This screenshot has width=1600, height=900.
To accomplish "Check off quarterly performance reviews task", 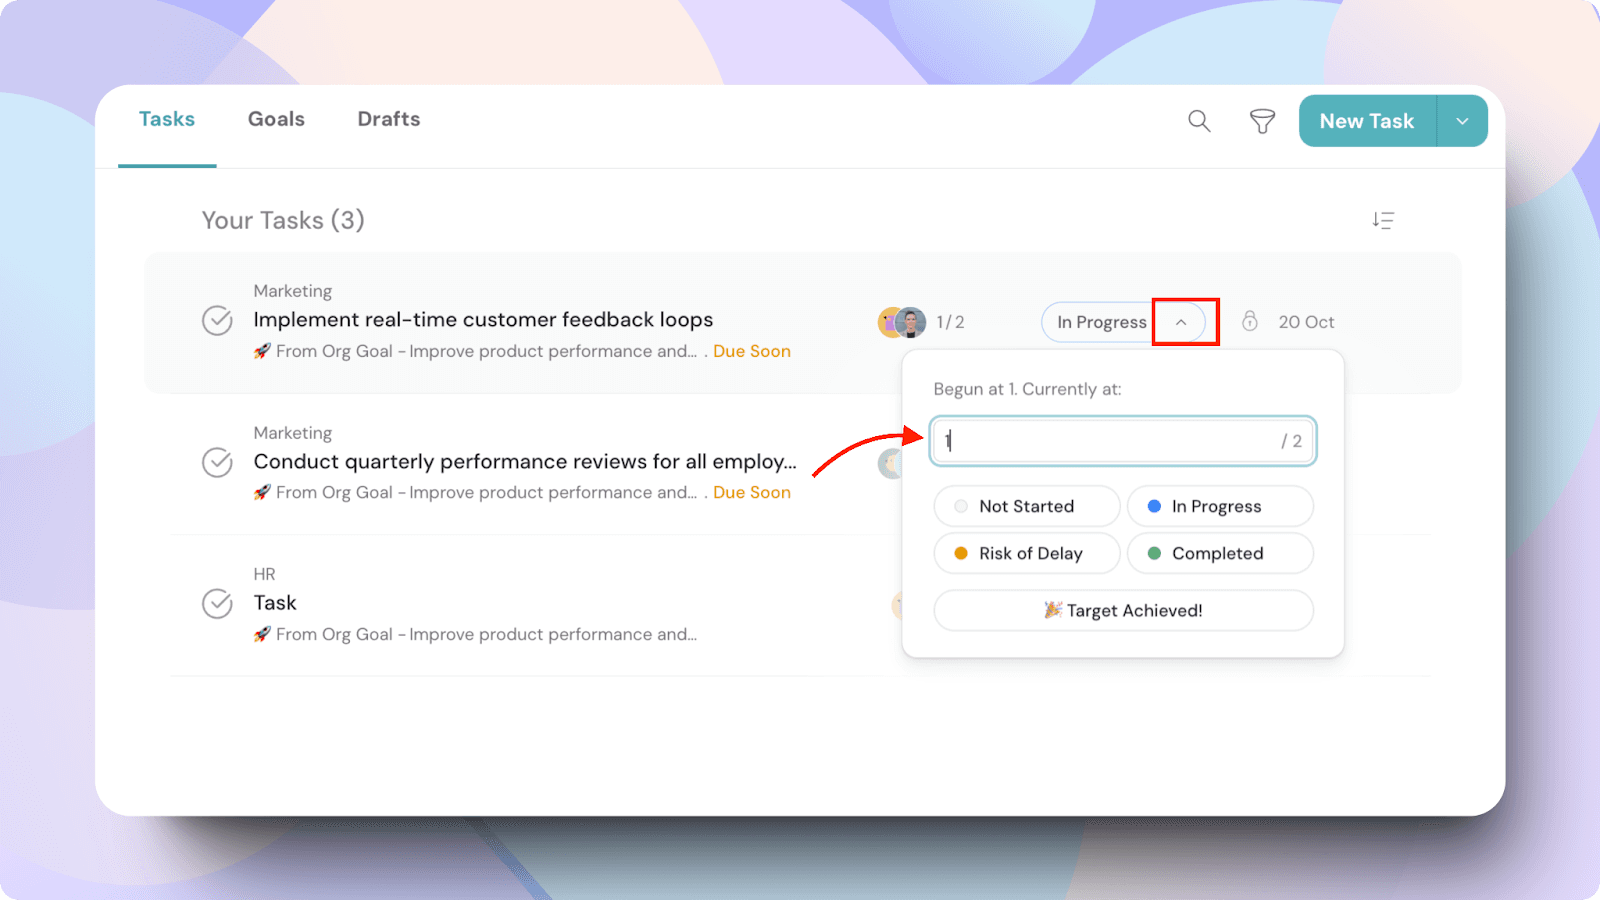I will (x=217, y=462).
